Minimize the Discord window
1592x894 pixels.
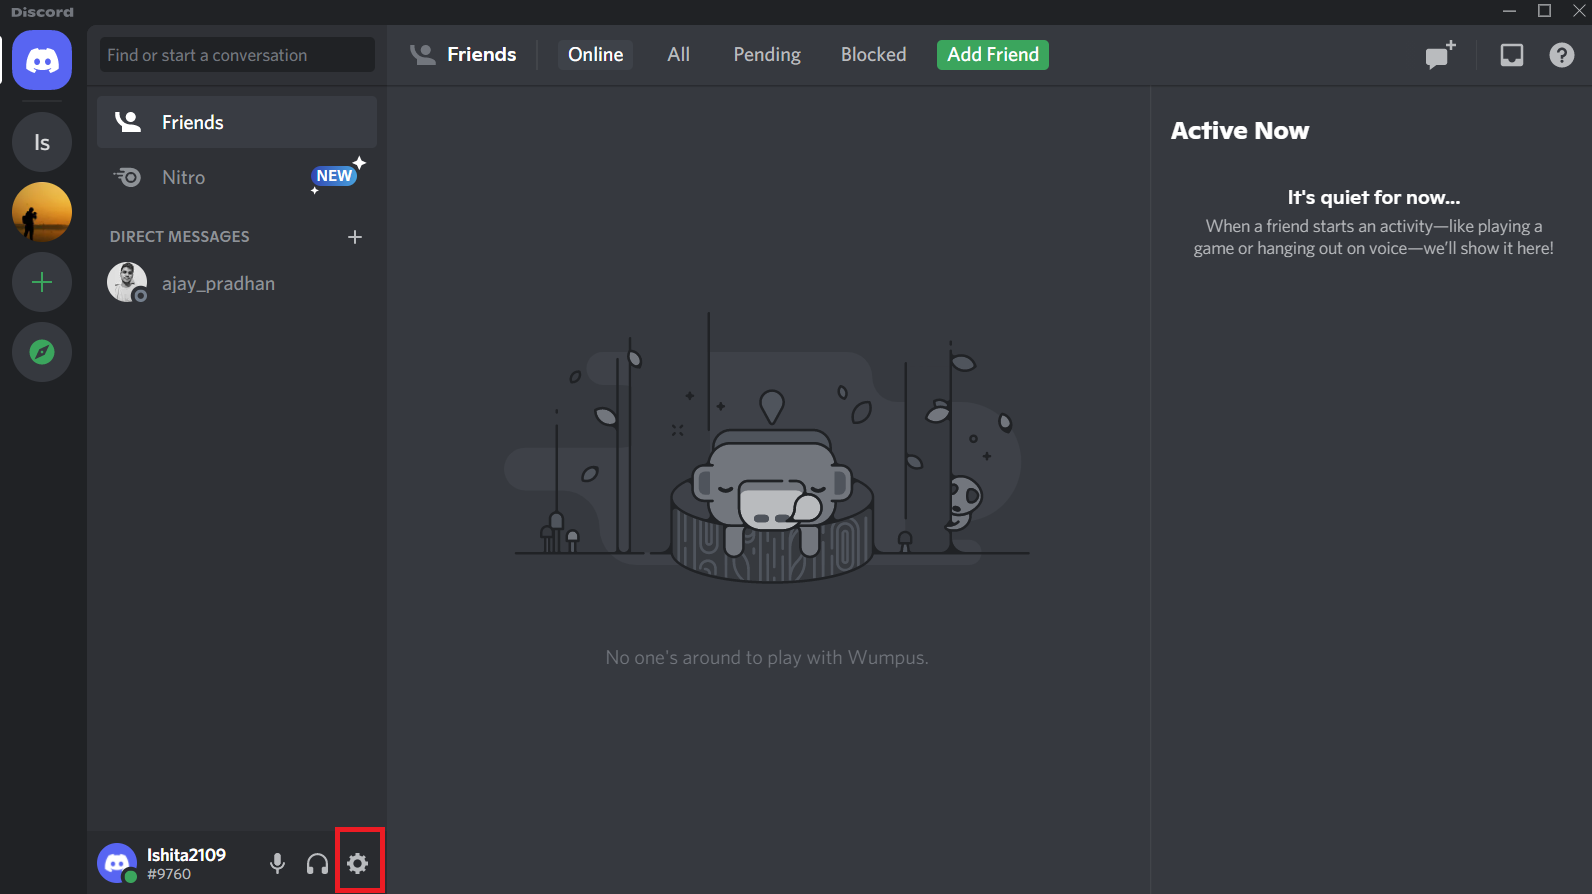click(1509, 11)
